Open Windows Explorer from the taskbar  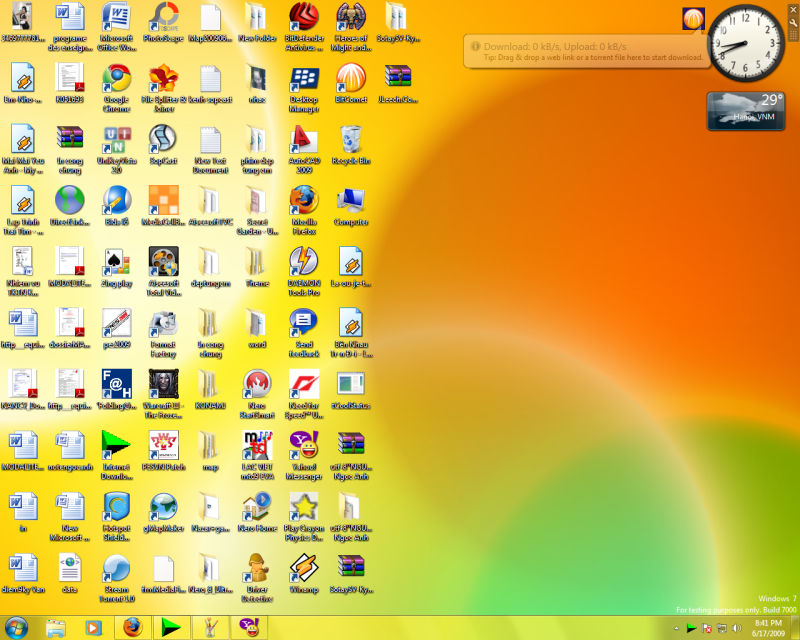tap(56, 627)
